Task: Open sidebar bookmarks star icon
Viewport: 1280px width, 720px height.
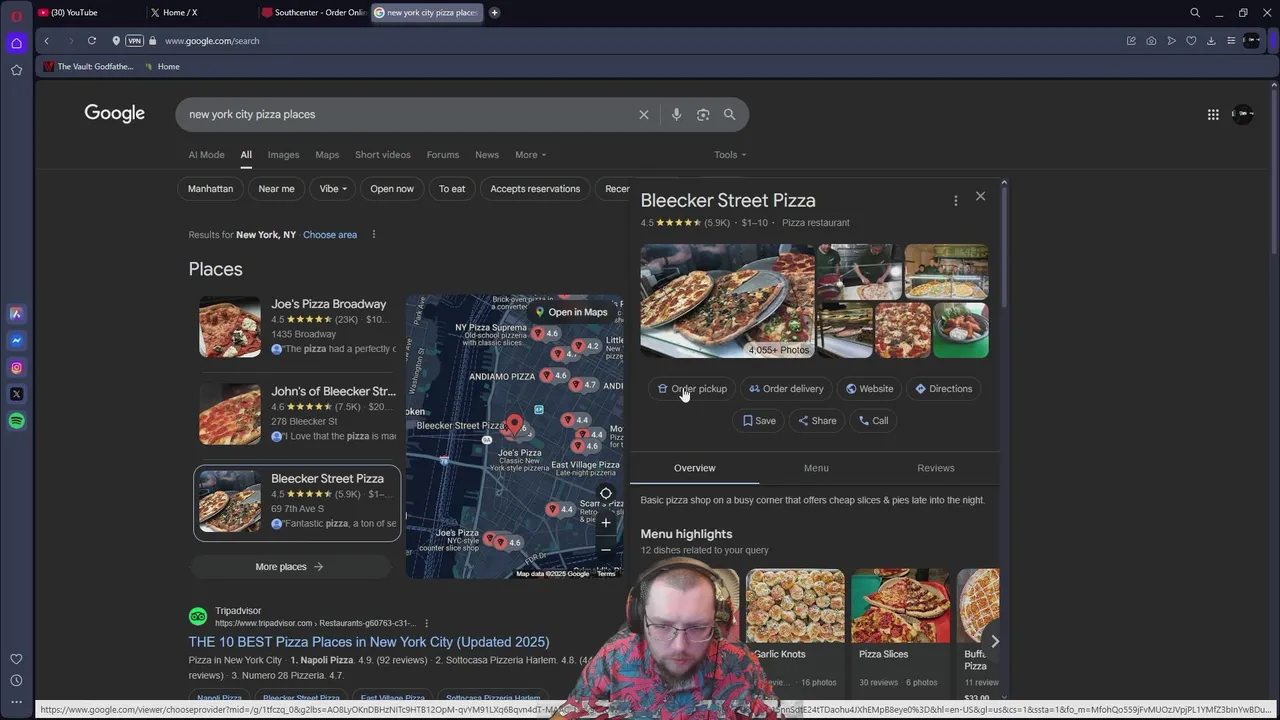Action: pyautogui.click(x=16, y=70)
